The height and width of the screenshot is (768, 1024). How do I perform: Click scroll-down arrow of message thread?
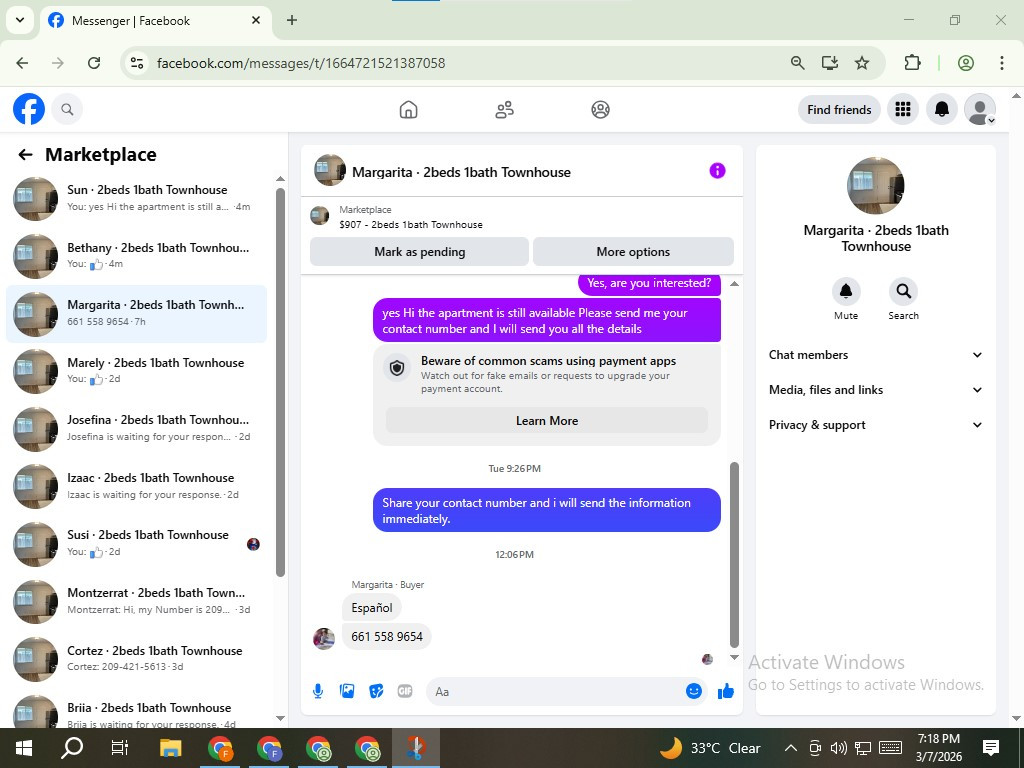click(734, 658)
